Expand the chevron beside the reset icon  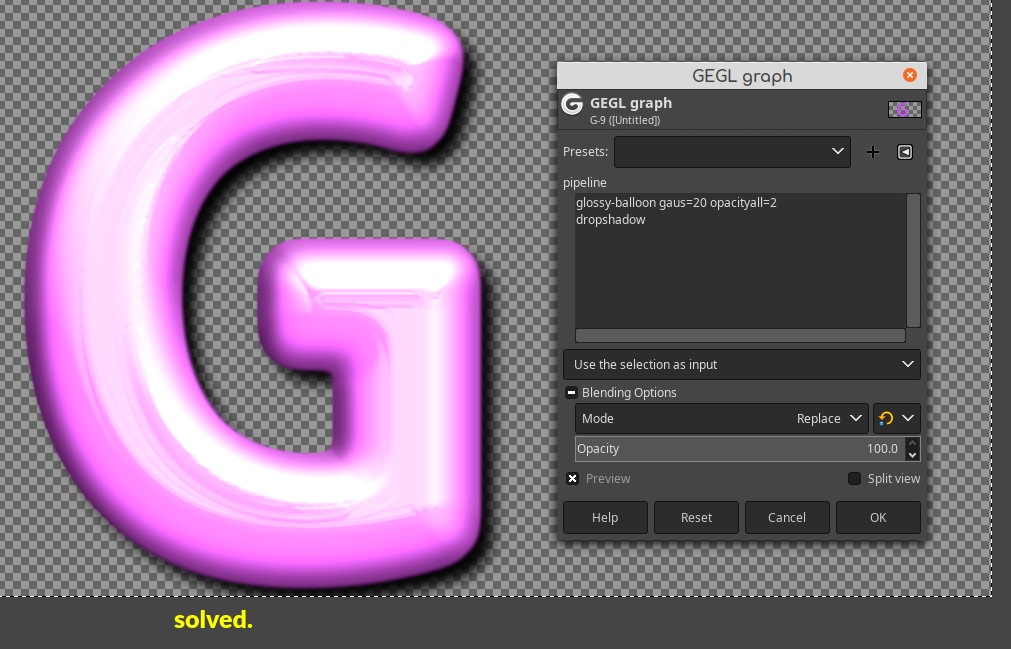(x=908, y=418)
